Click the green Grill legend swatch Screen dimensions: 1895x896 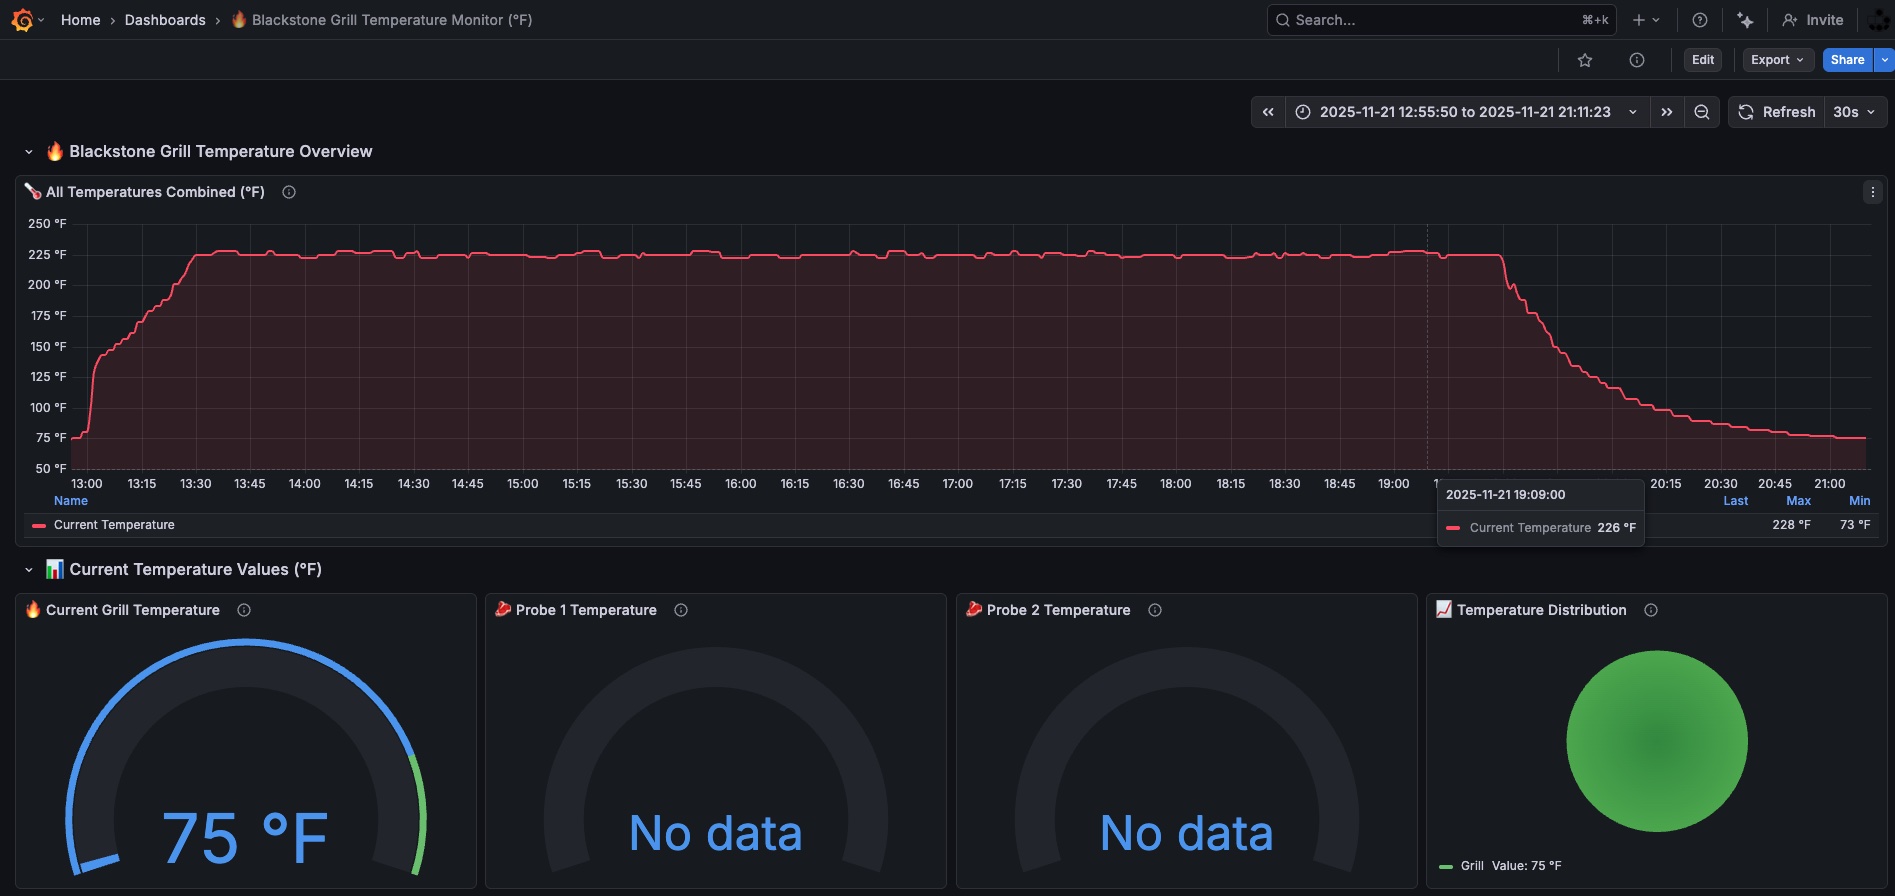pos(1446,867)
